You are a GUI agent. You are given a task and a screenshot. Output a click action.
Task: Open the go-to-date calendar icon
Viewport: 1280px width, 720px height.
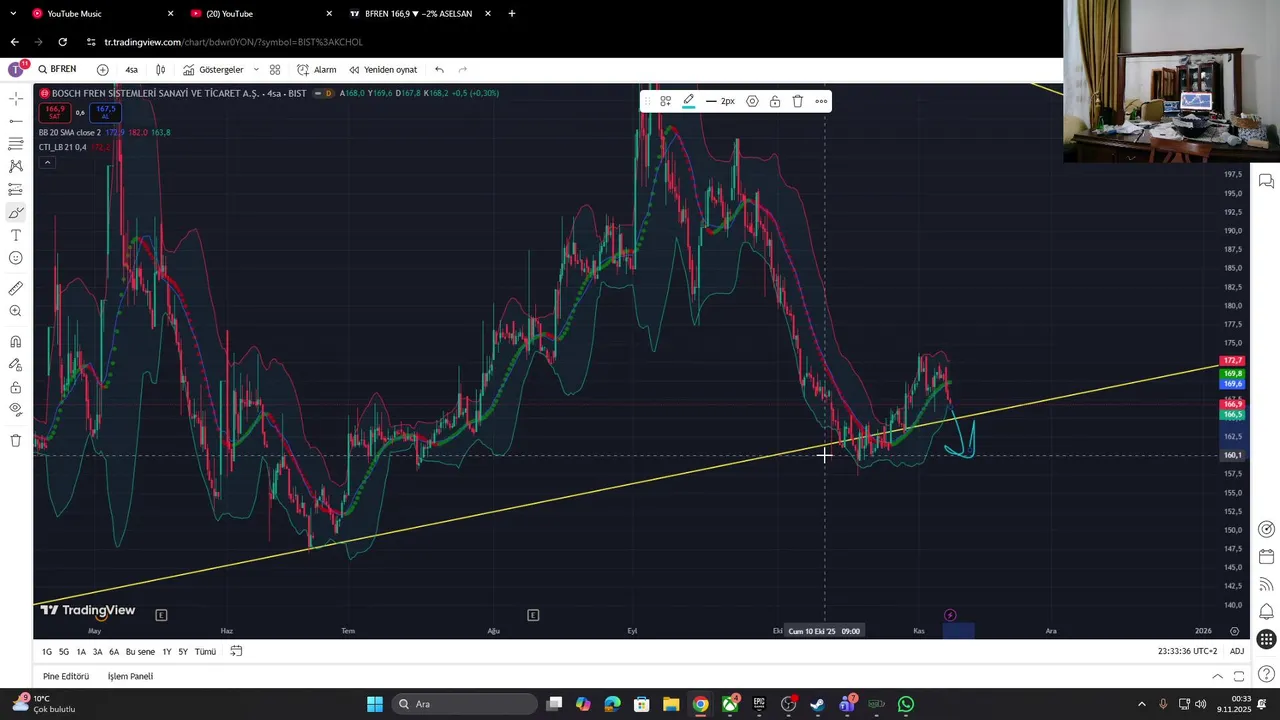[236, 651]
